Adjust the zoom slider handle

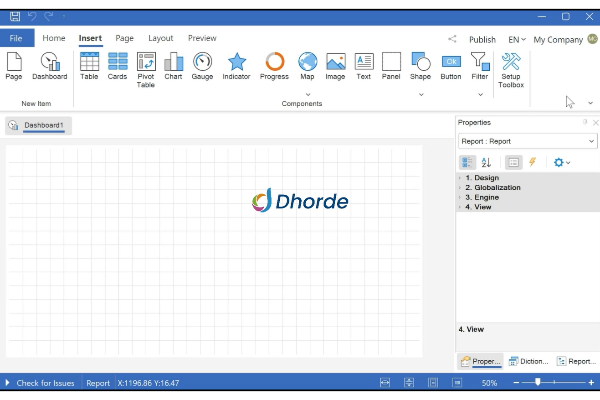click(538, 382)
